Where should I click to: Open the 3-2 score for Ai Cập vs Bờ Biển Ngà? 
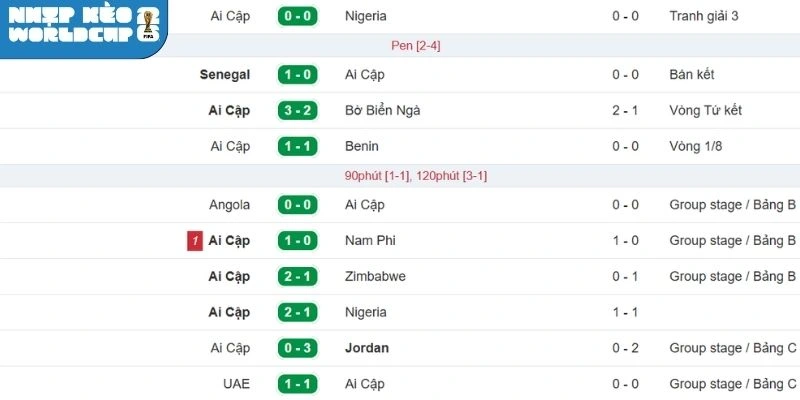tap(296, 110)
